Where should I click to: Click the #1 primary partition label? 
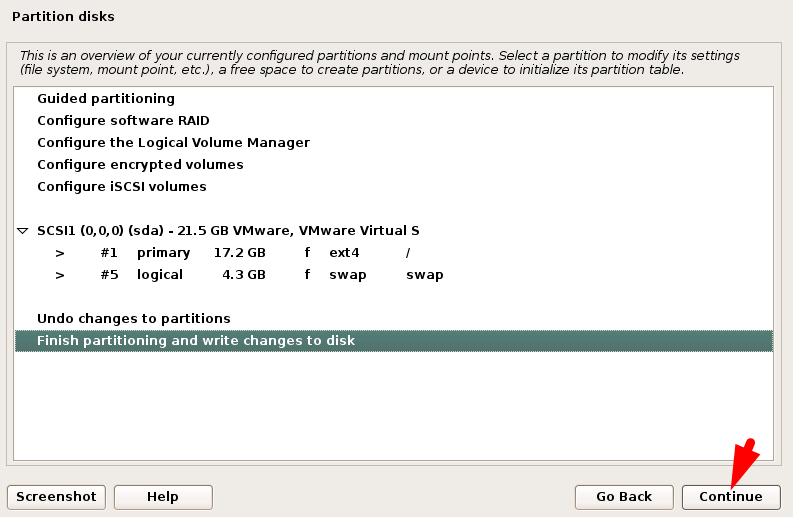145,252
